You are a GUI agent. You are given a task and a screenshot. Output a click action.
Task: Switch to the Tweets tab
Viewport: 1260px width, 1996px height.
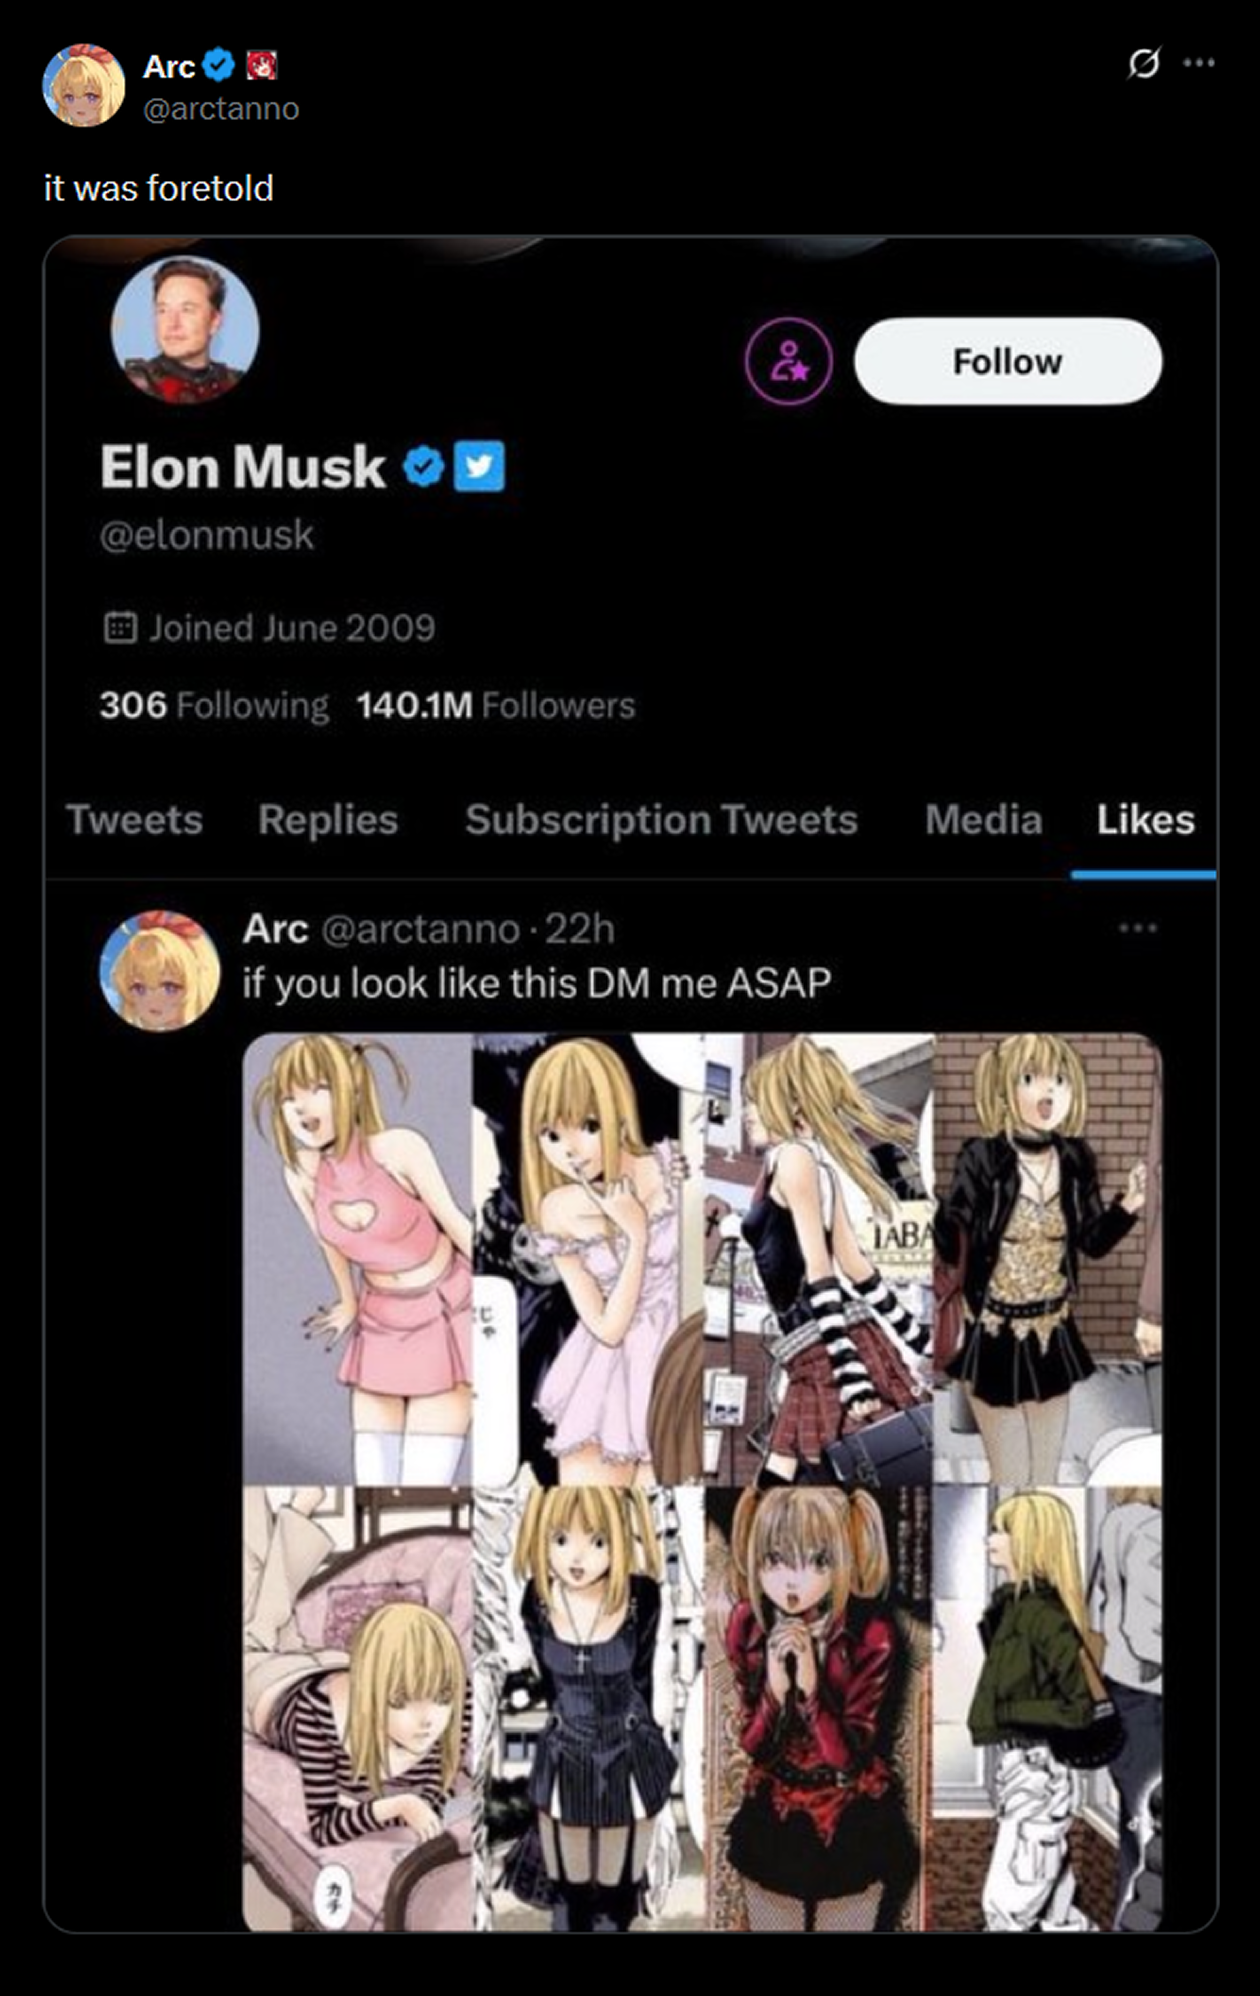tap(134, 820)
